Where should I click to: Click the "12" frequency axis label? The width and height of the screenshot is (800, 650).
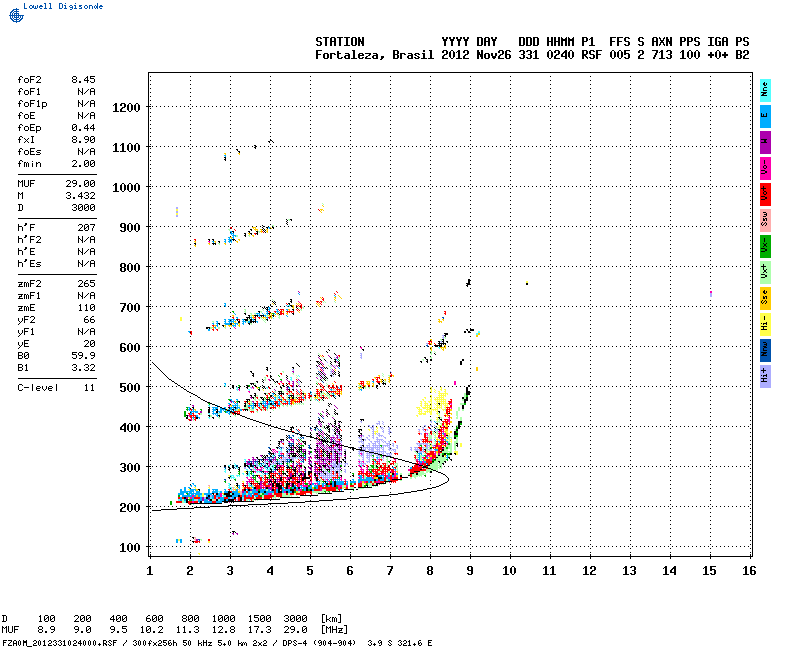click(x=589, y=571)
